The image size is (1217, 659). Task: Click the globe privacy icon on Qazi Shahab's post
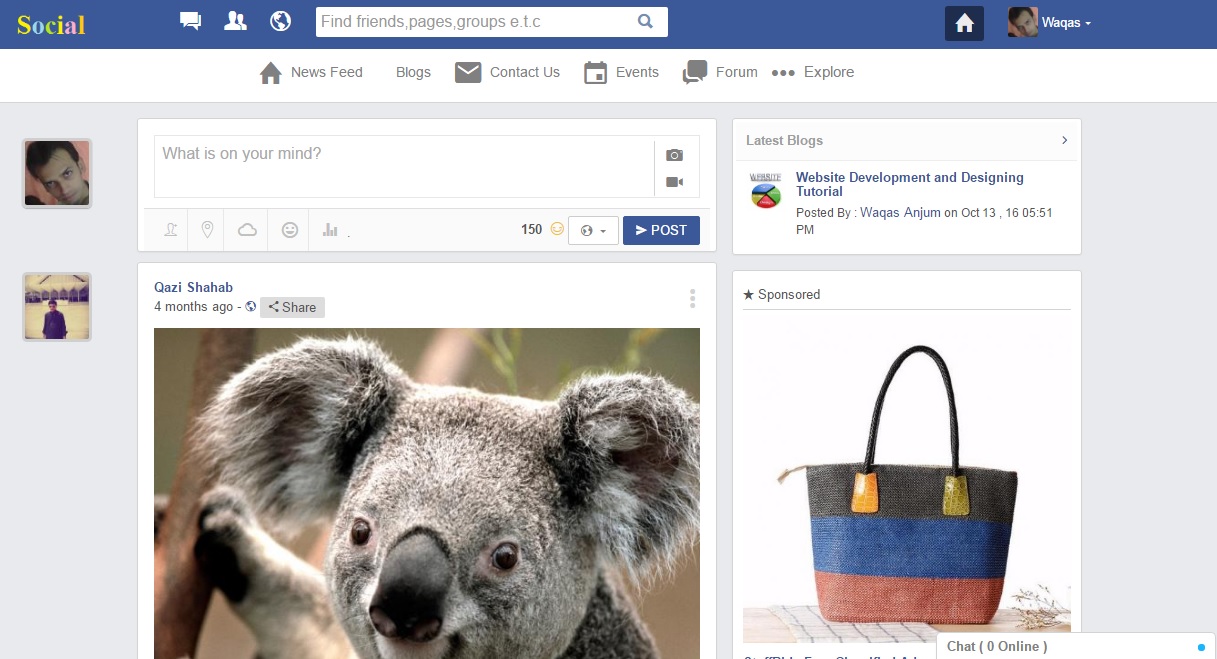point(251,307)
